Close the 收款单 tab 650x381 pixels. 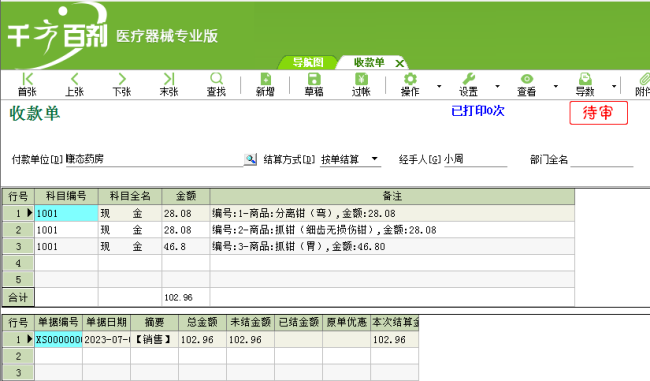click(400, 63)
